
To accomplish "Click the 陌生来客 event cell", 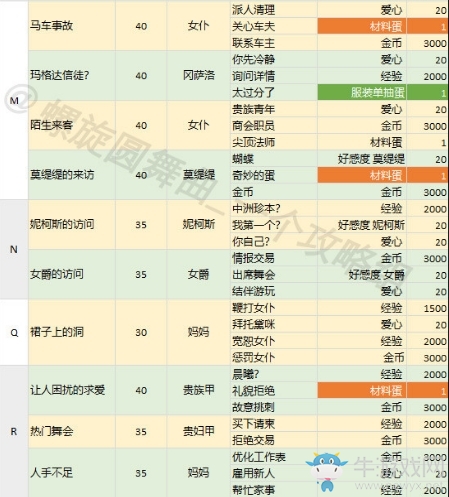I will click(x=72, y=125).
